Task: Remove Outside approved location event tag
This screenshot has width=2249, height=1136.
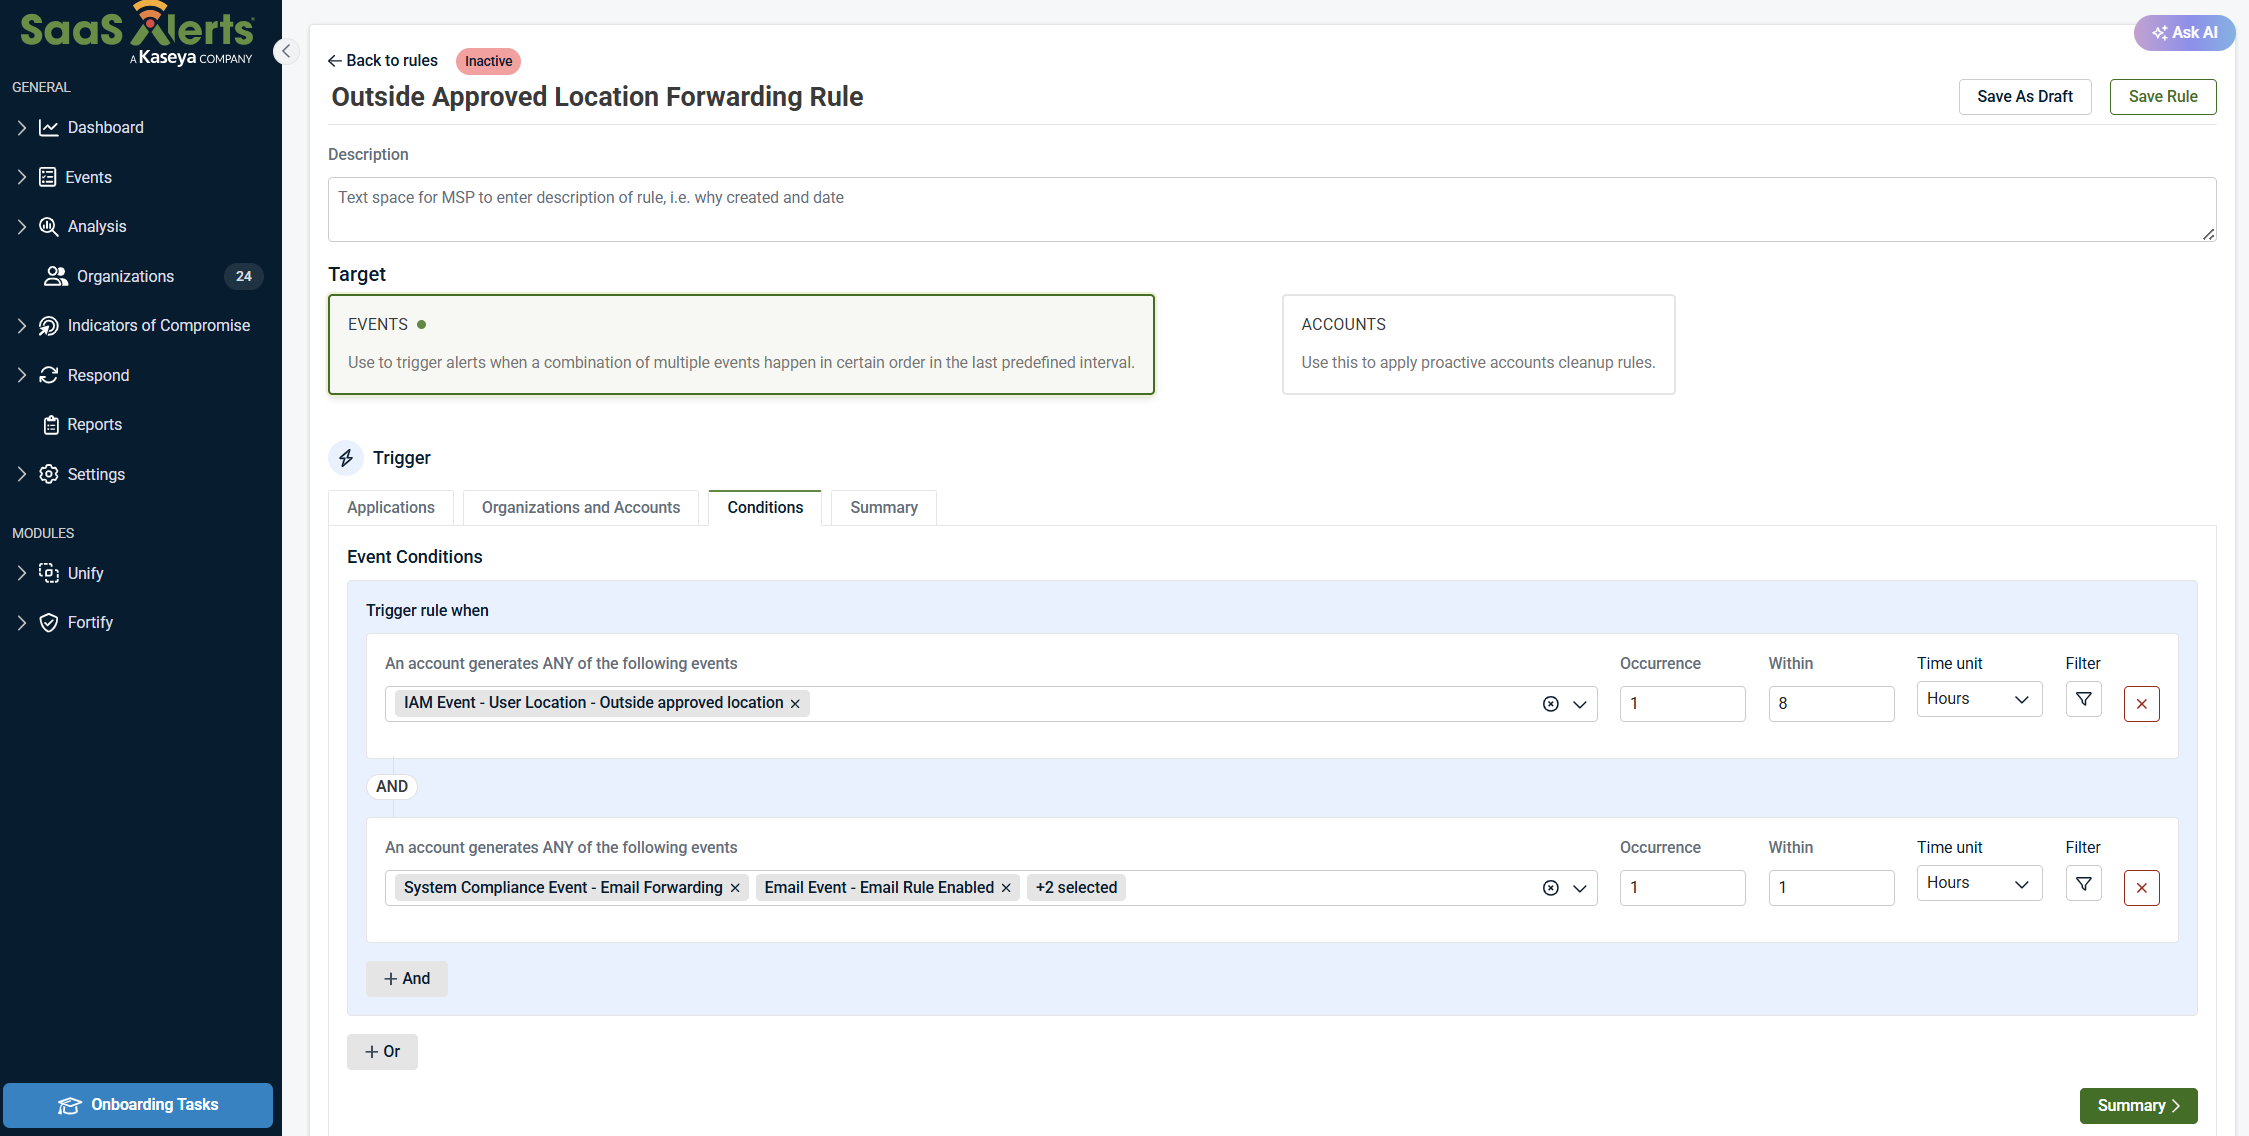Action: [795, 704]
